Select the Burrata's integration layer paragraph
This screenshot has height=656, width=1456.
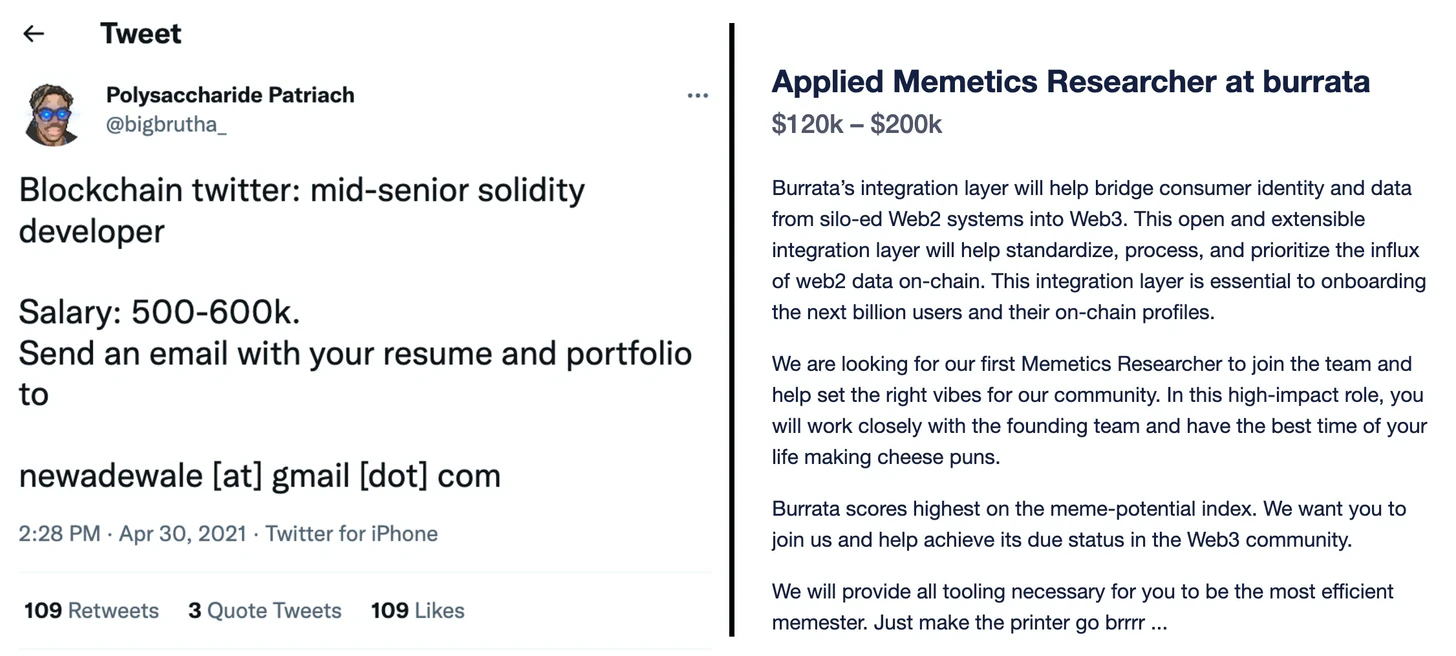click(x=1099, y=250)
